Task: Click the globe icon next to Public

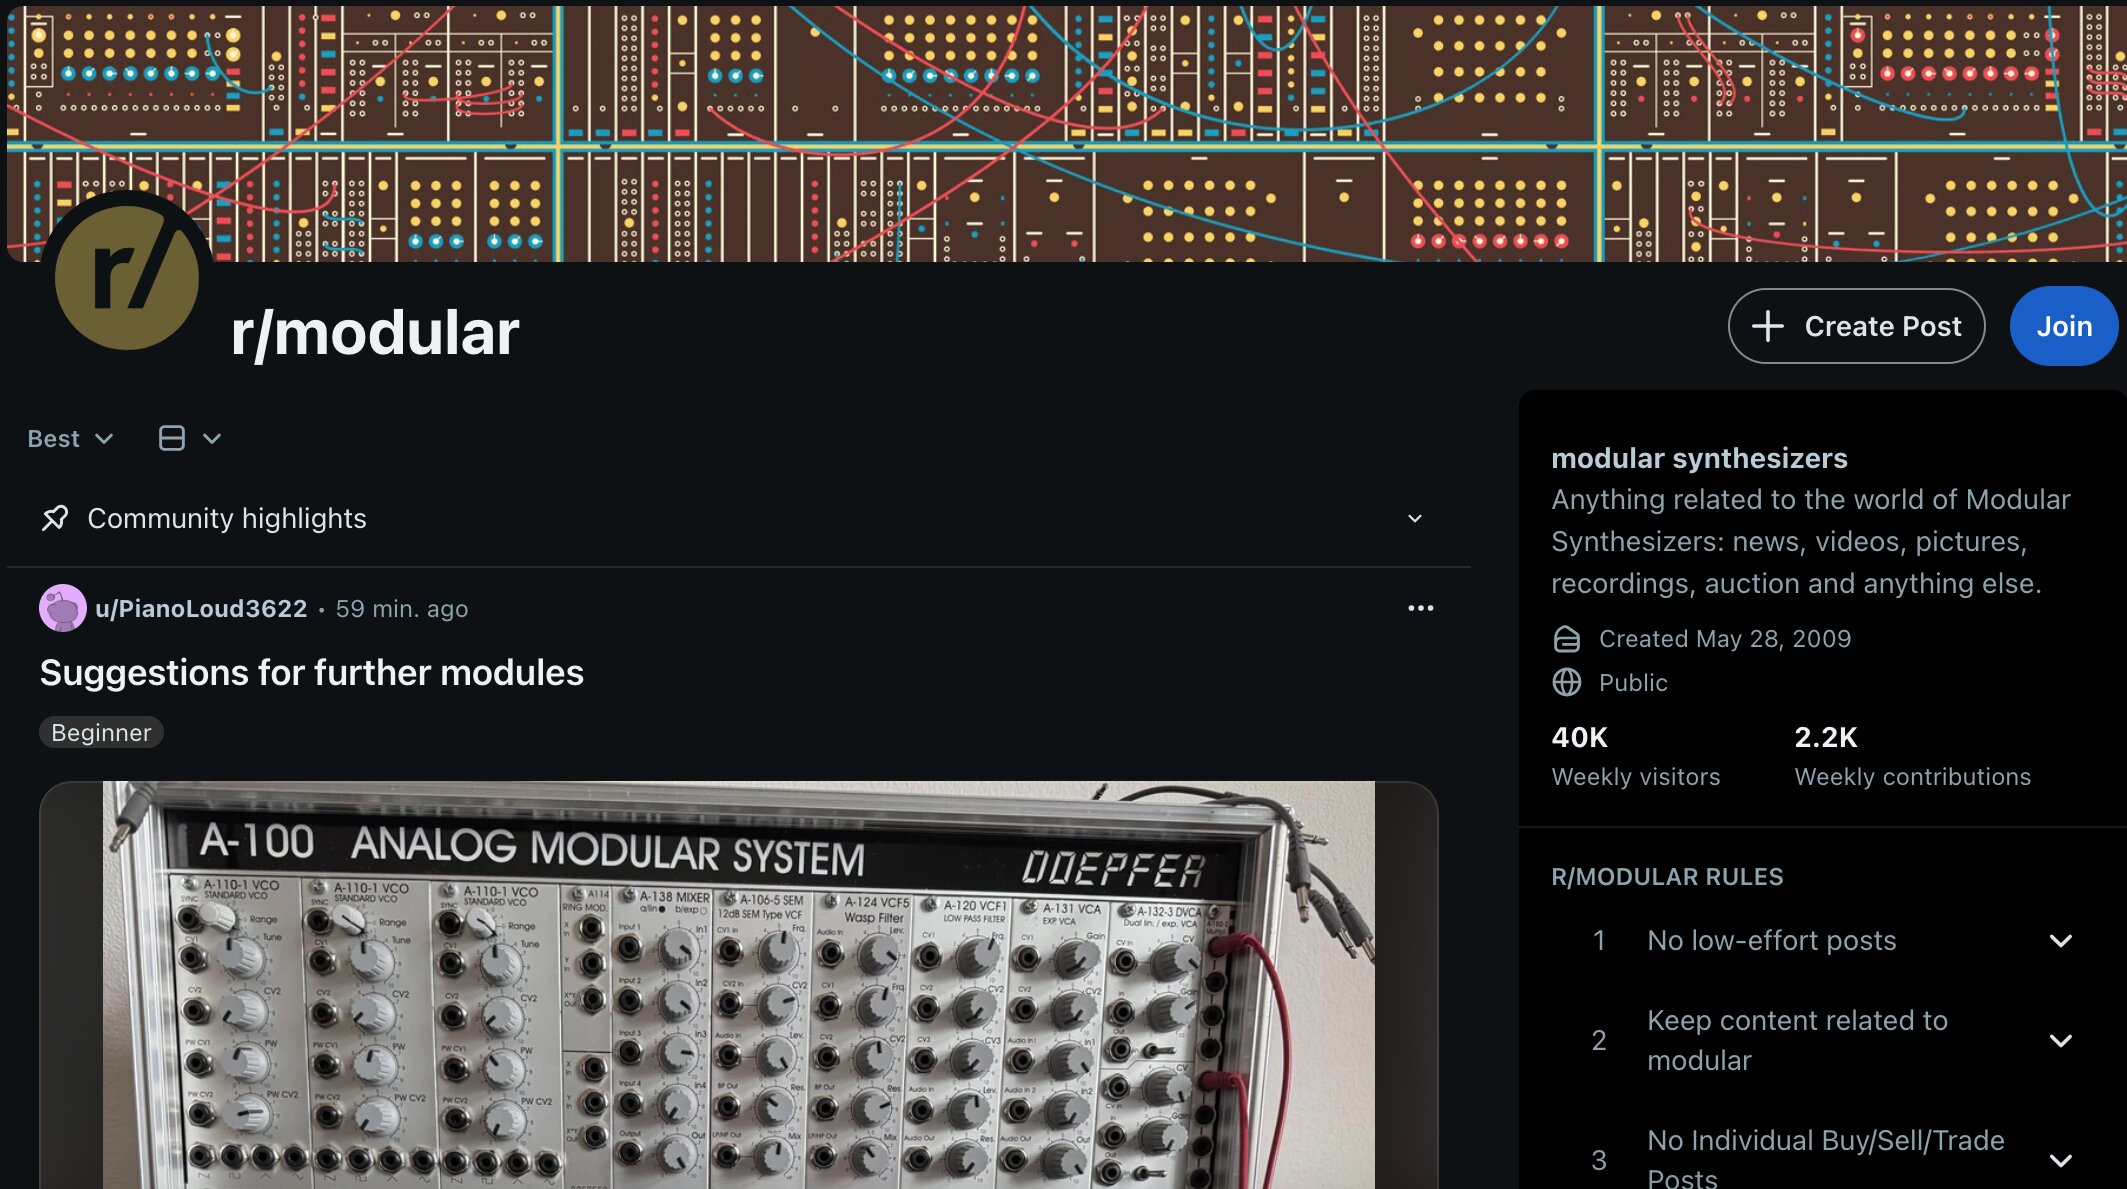Action: point(1568,682)
